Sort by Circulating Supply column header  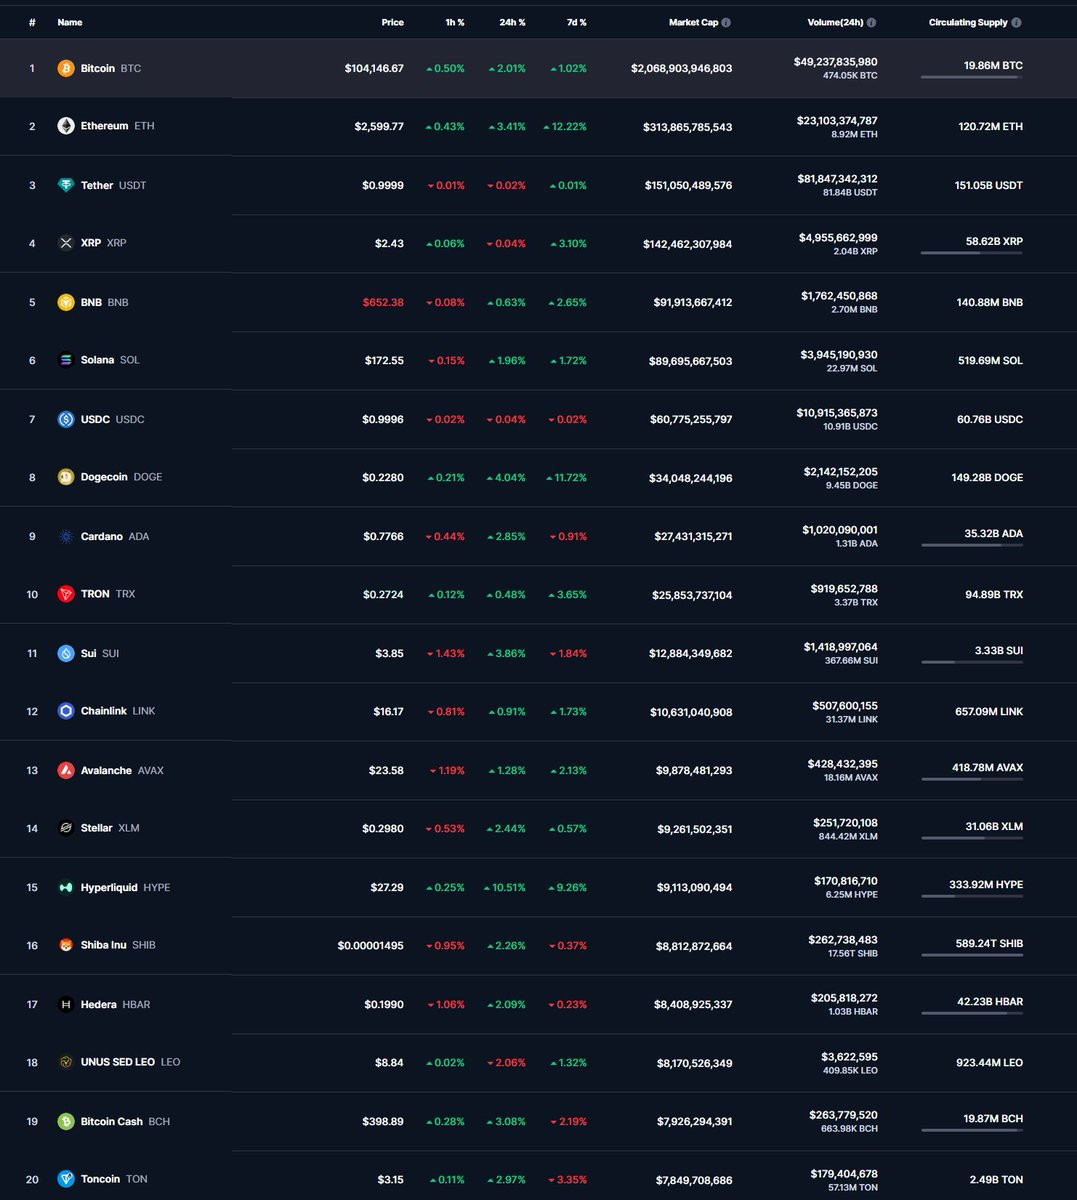[x=968, y=22]
